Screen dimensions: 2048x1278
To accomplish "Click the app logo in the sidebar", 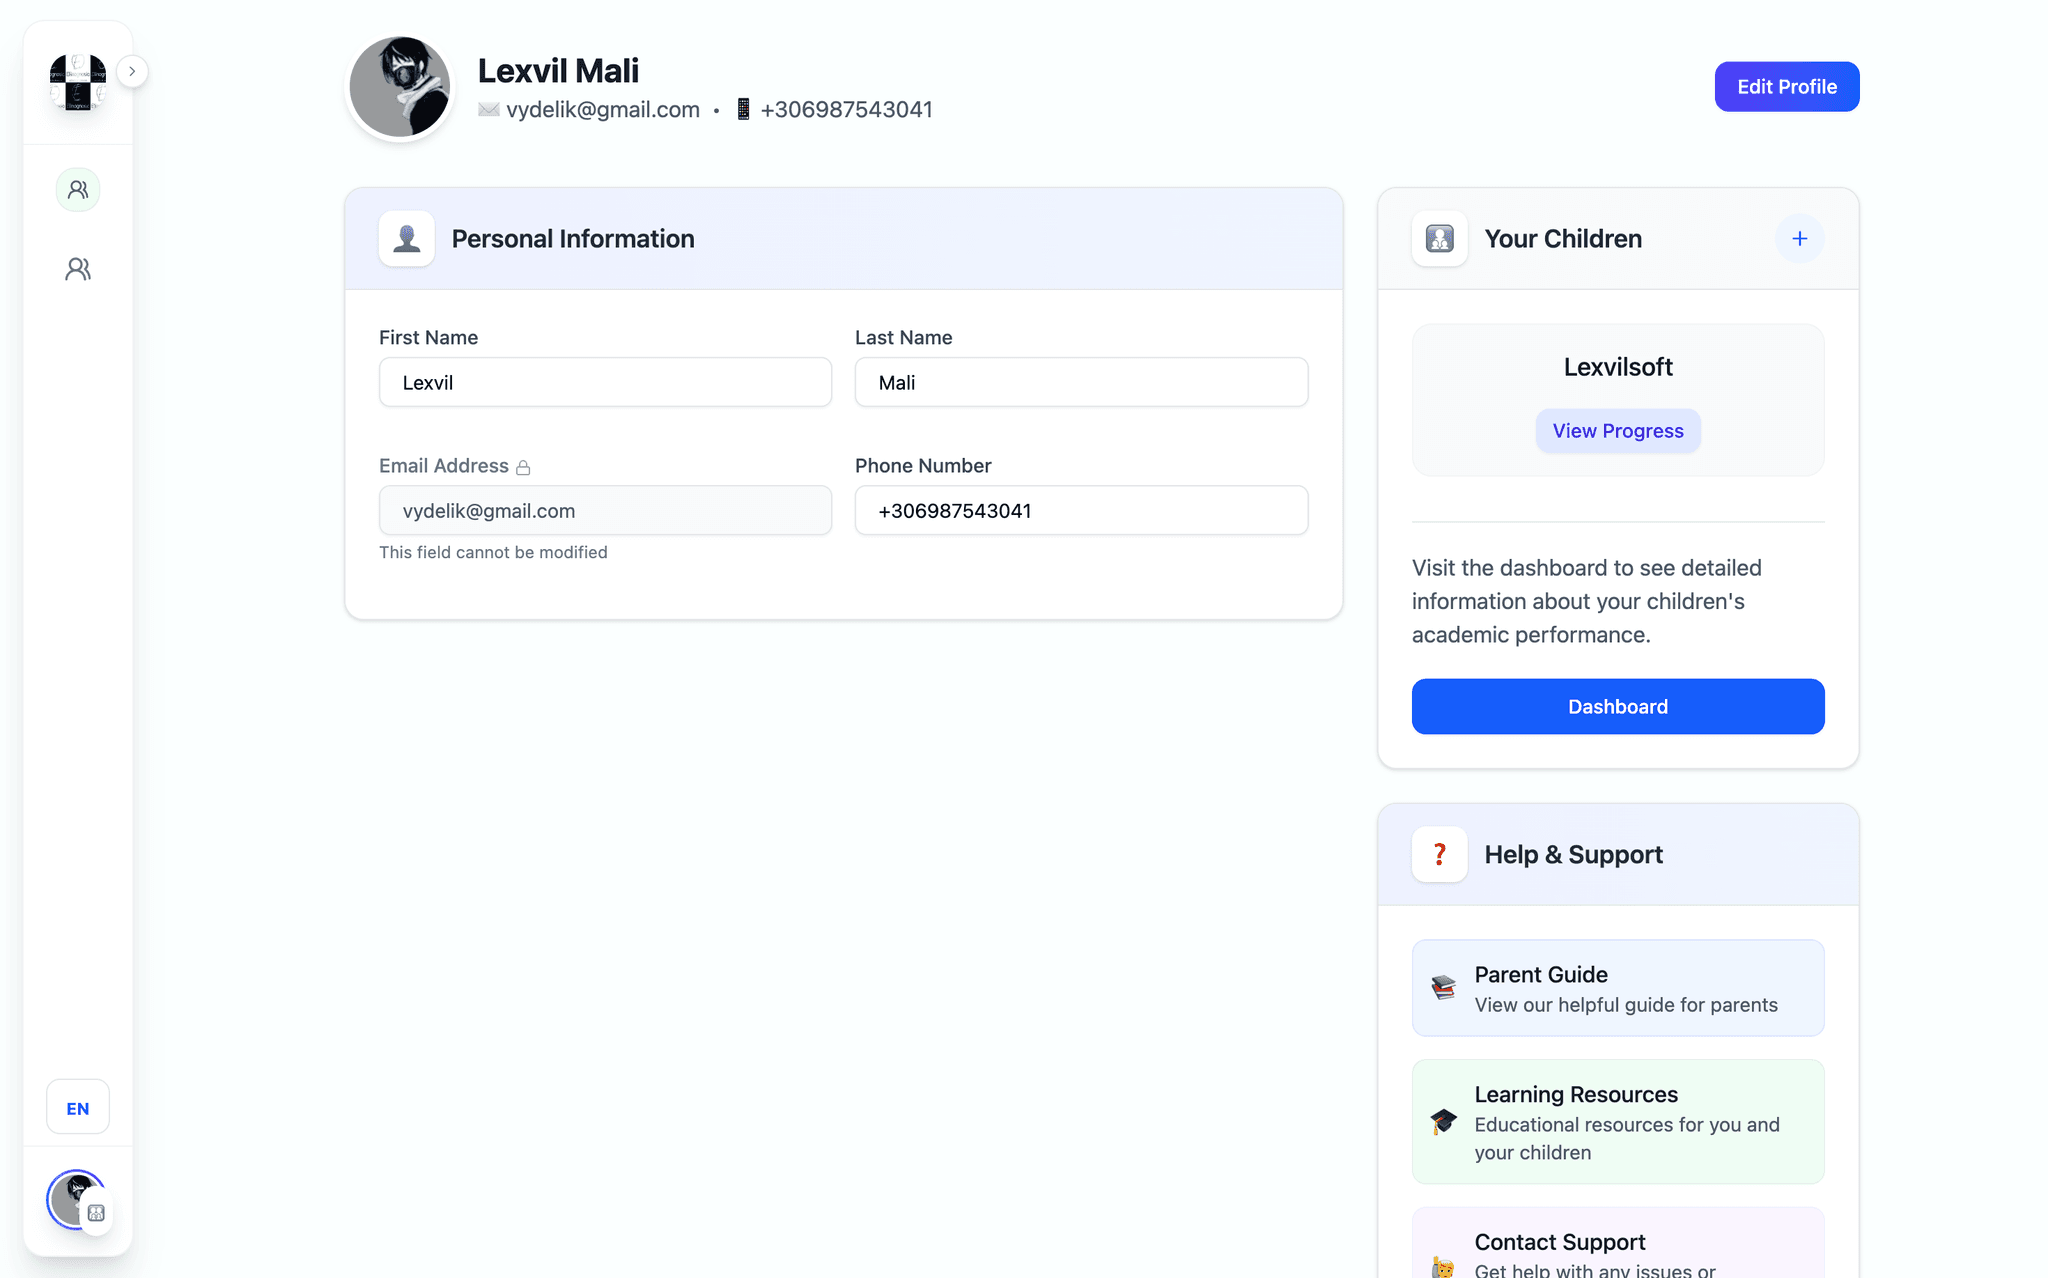I will [x=78, y=82].
